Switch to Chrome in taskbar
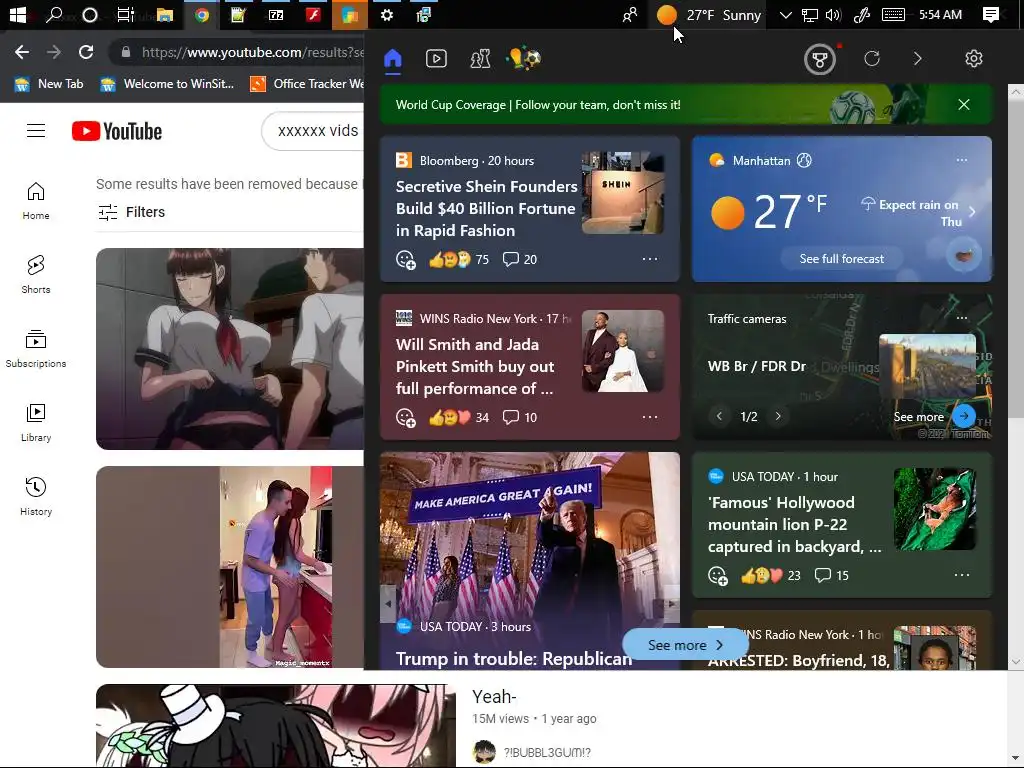1024x768 pixels. 202,14
